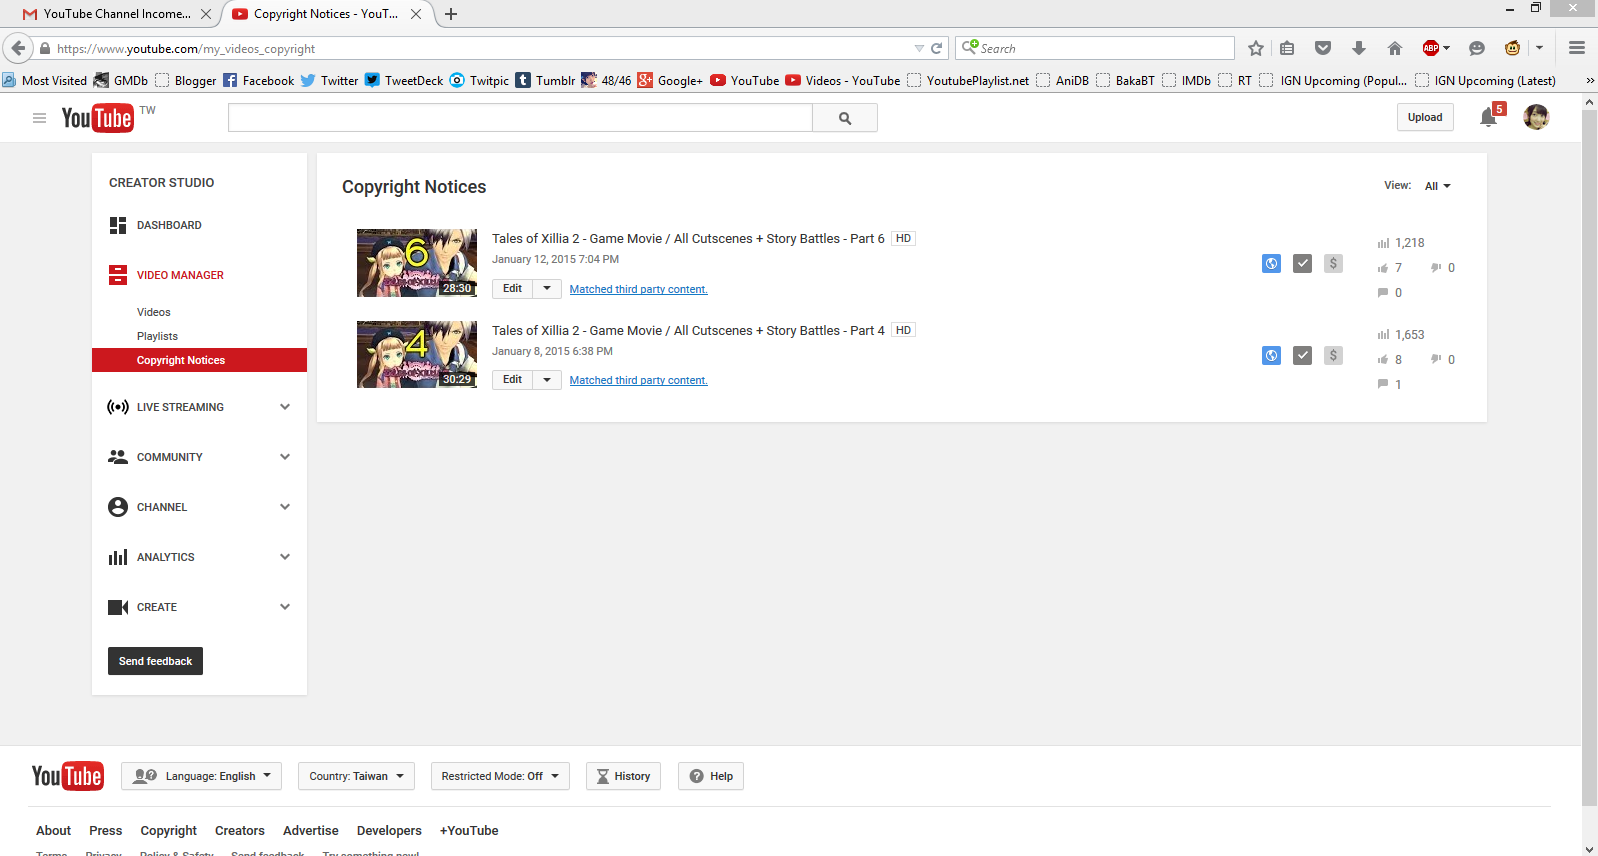Open Matched third party content link for Part 4
This screenshot has height=856, width=1598.
click(638, 380)
